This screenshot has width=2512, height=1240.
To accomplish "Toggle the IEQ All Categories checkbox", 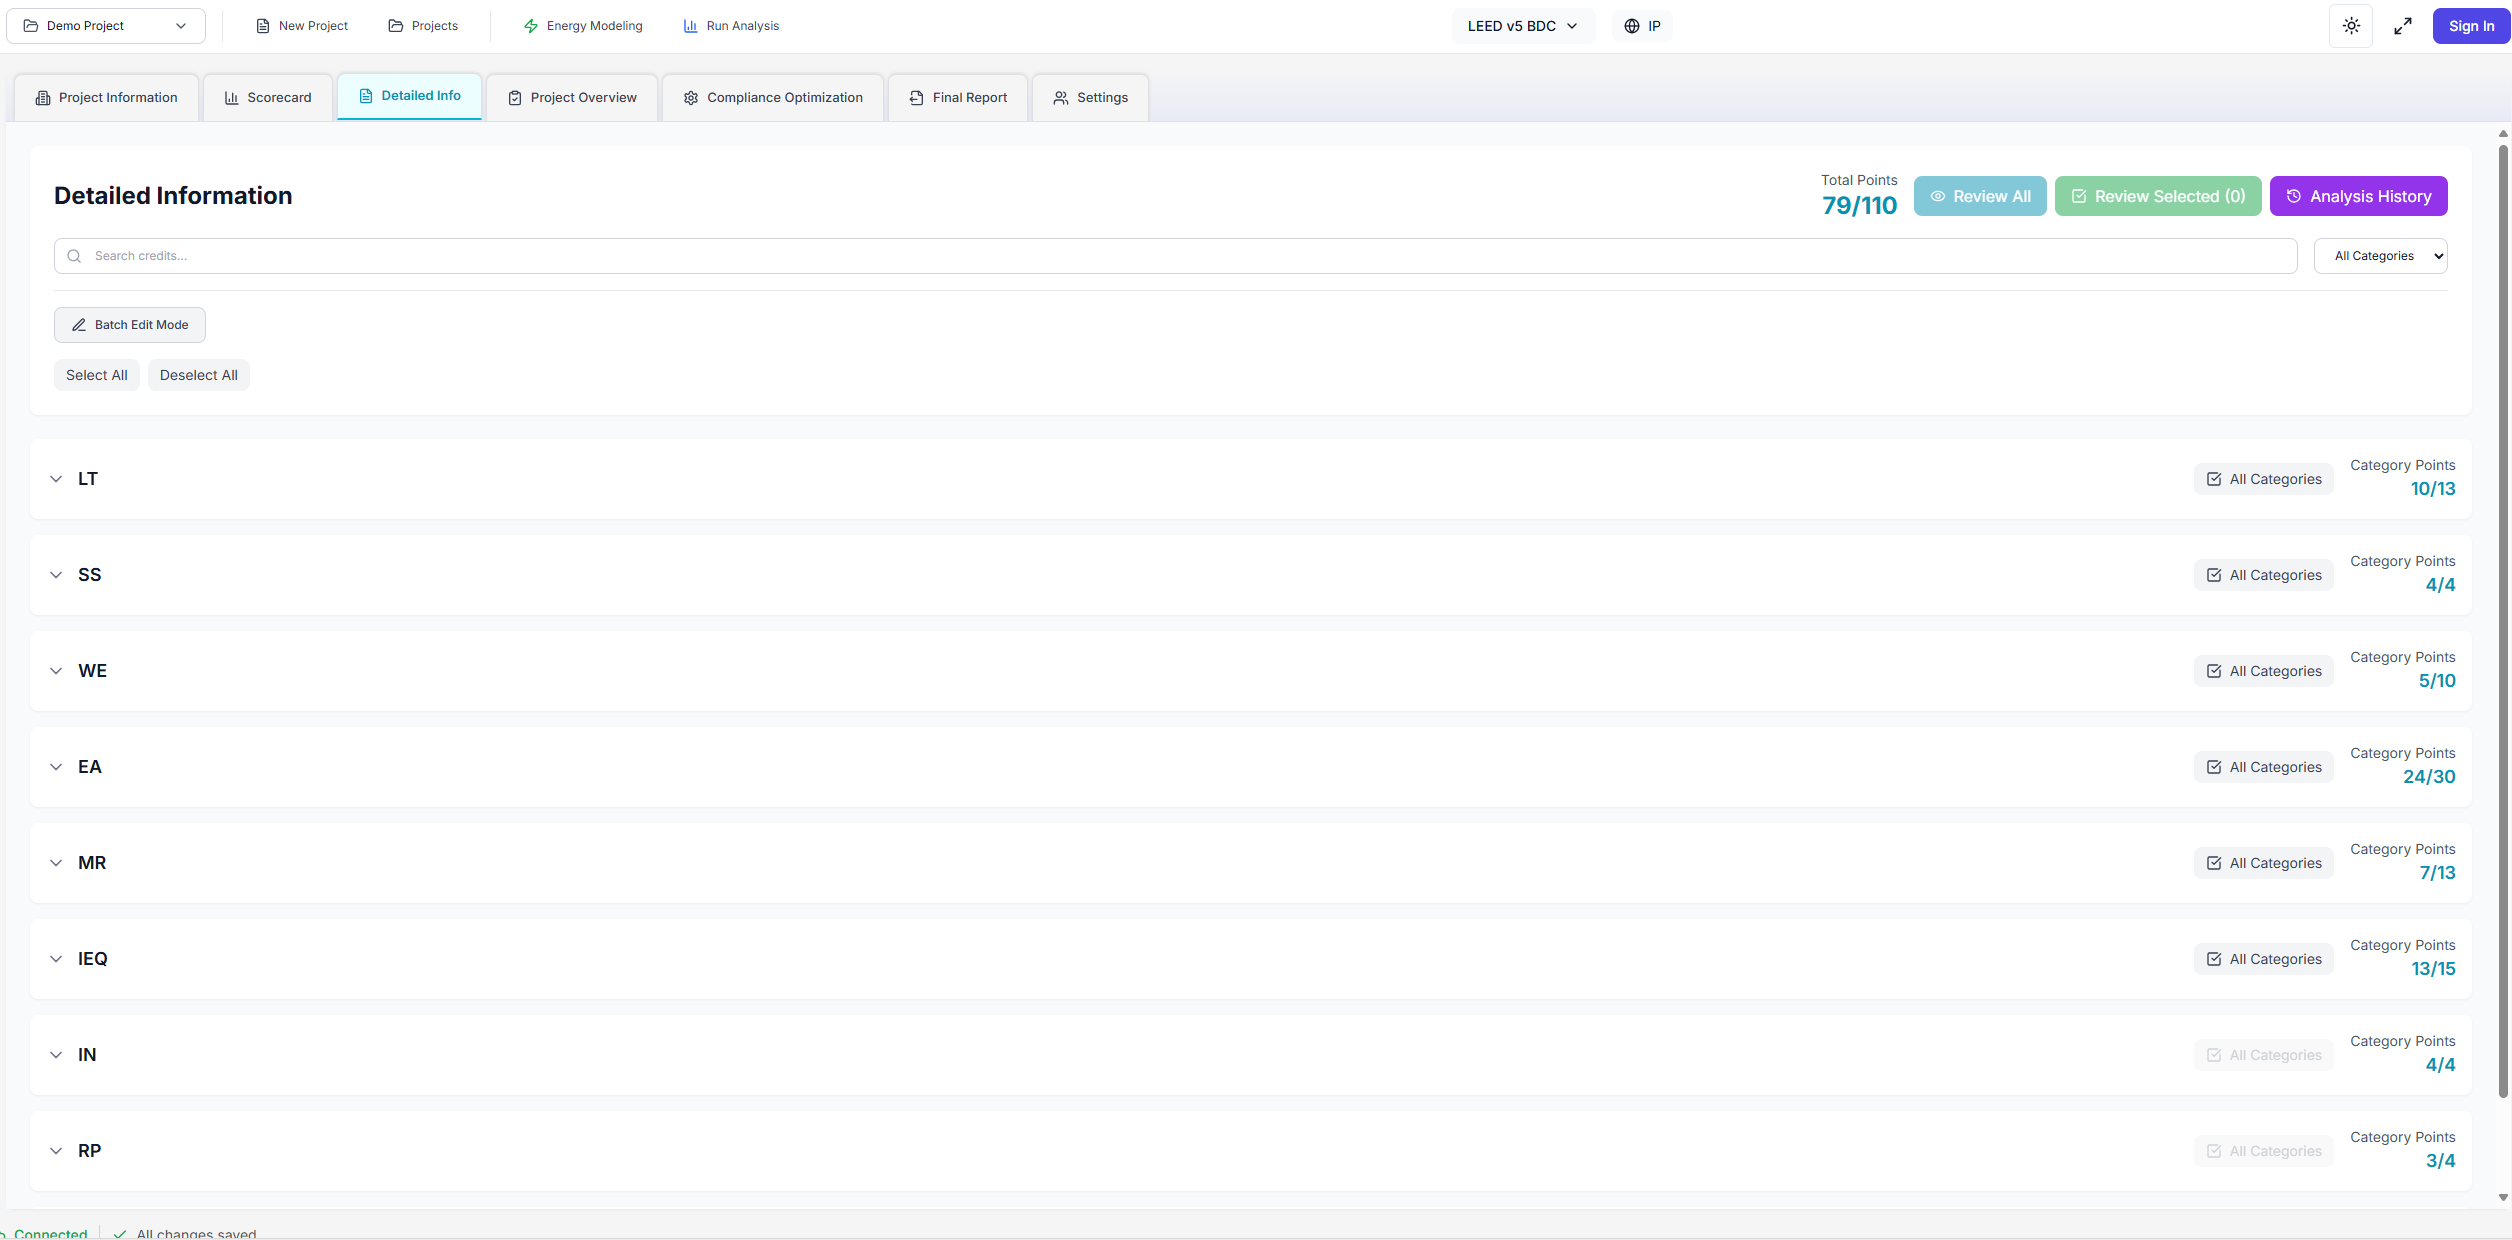I will [x=2214, y=959].
